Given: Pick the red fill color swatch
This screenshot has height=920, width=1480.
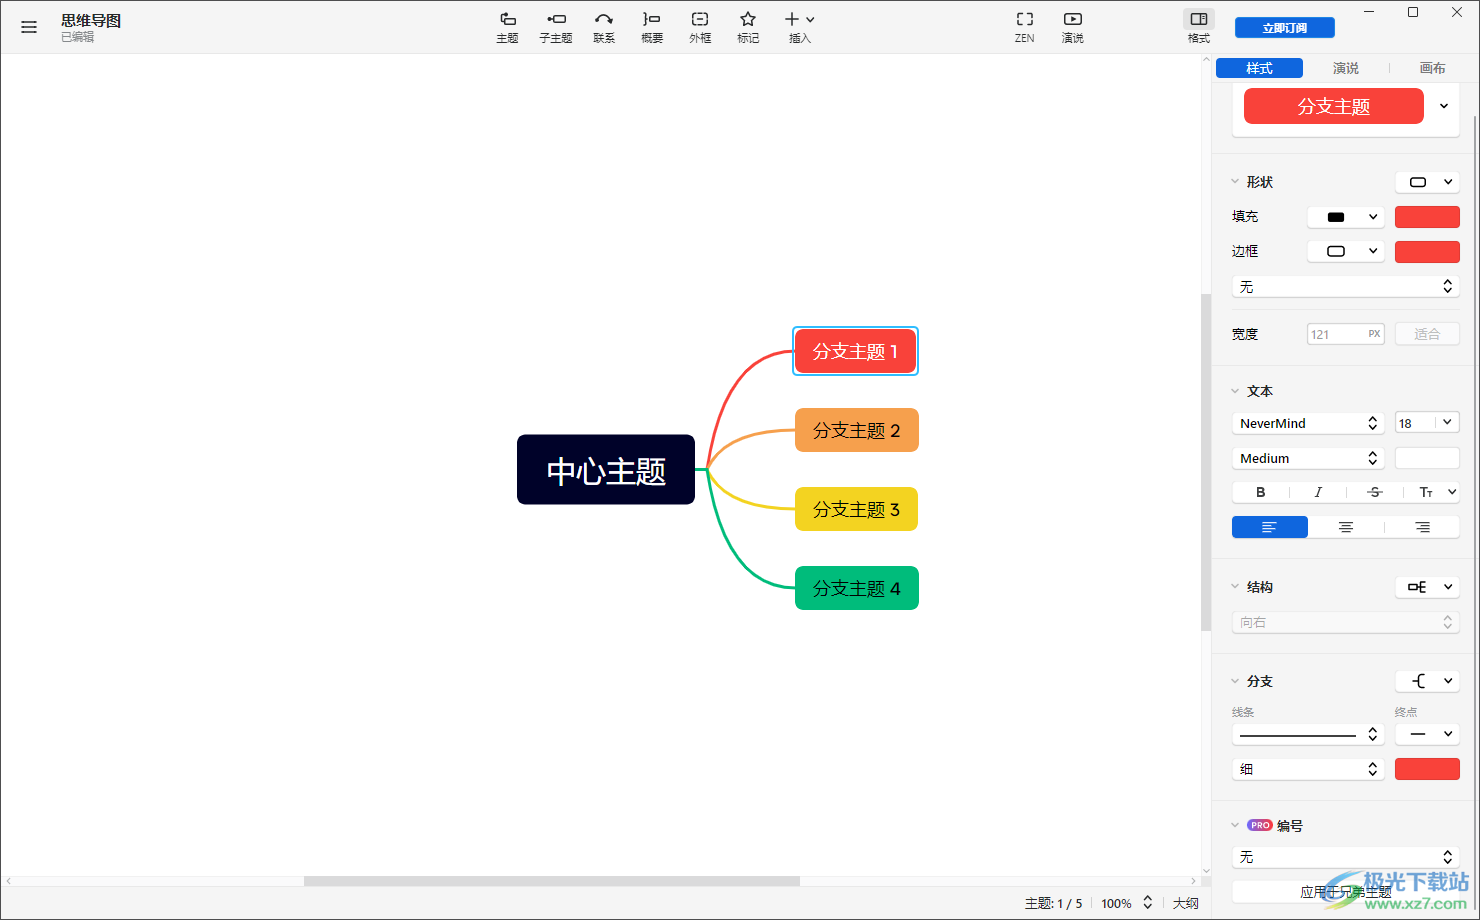Looking at the screenshot, I should [1427, 217].
